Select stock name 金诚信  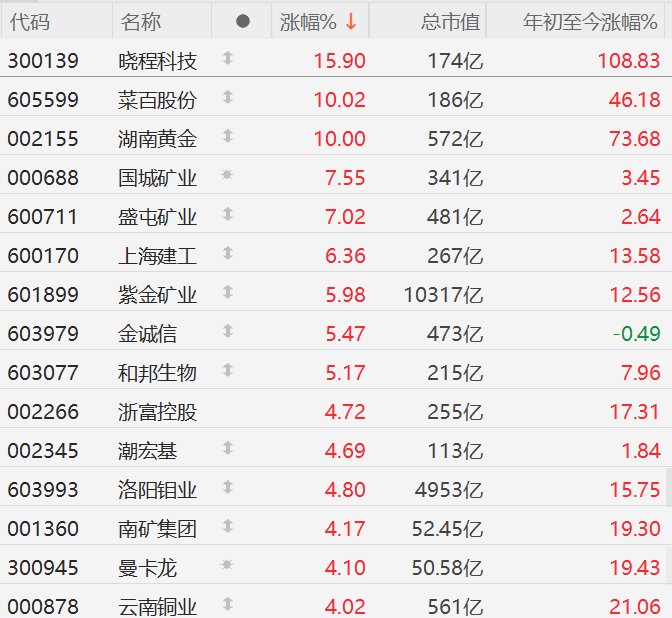(147, 334)
